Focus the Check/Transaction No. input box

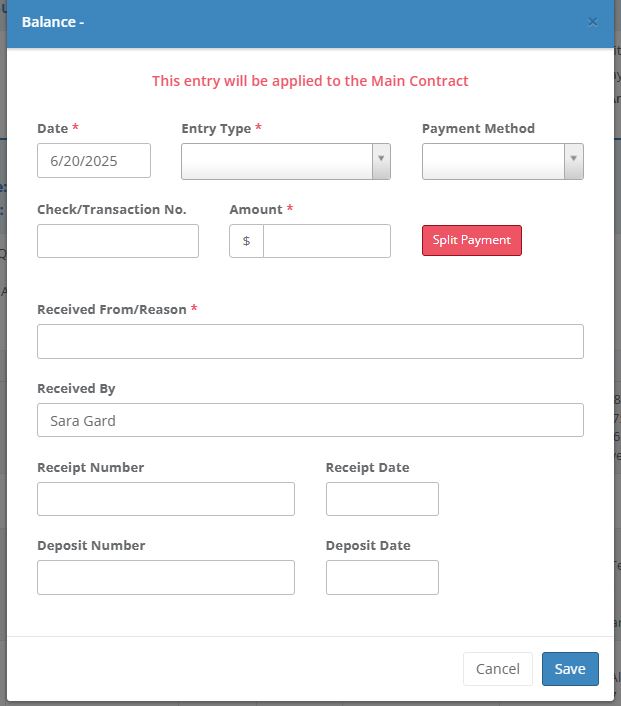pyautogui.click(x=118, y=241)
